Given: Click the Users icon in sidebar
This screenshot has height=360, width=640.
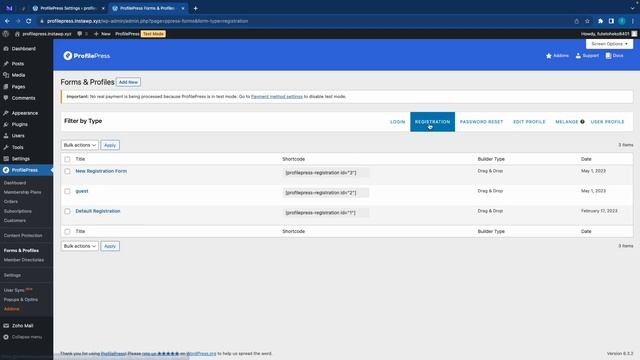Looking at the screenshot, I should [x=6, y=136].
